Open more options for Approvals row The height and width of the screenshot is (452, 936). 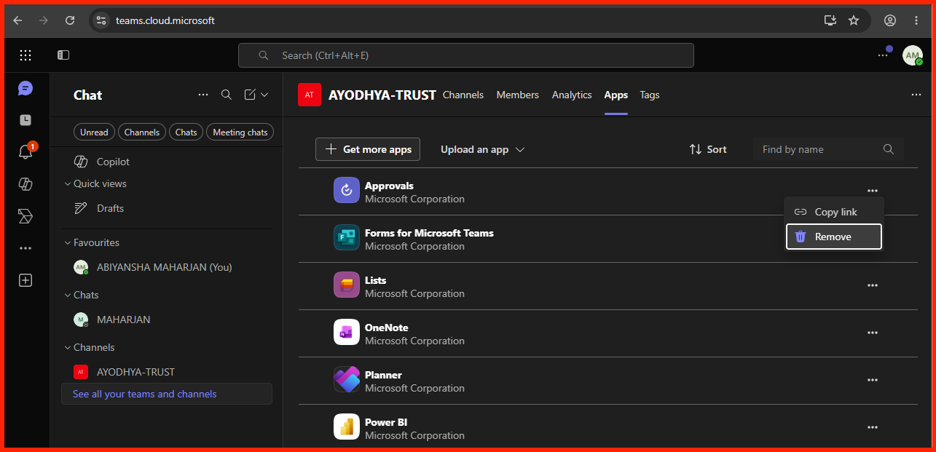[x=872, y=191]
